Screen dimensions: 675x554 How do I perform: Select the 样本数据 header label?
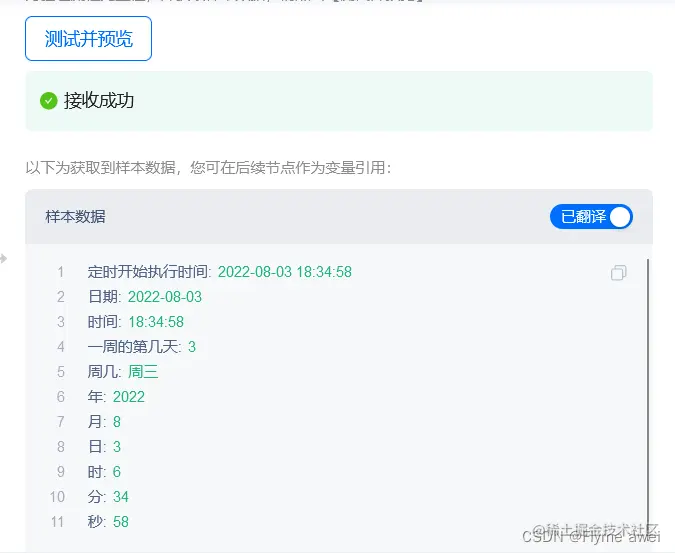(75, 217)
